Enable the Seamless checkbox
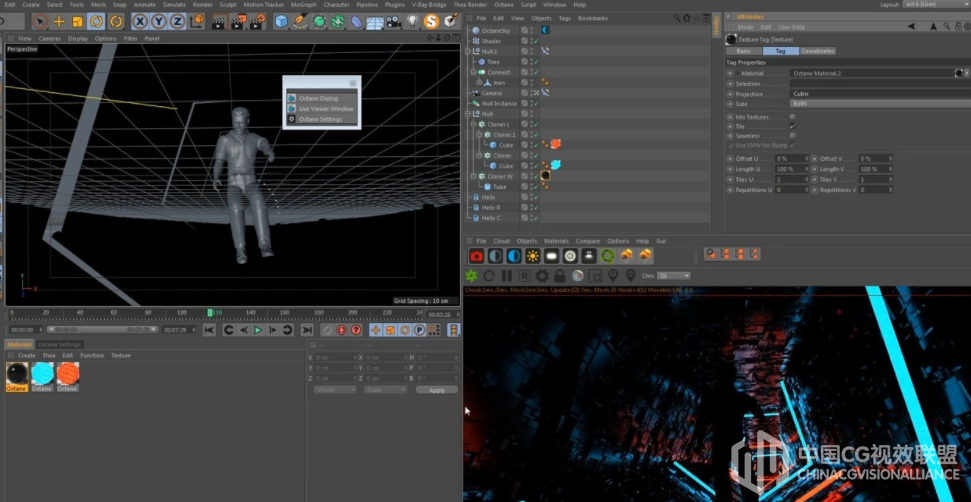This screenshot has height=502, width=971. pos(793,135)
